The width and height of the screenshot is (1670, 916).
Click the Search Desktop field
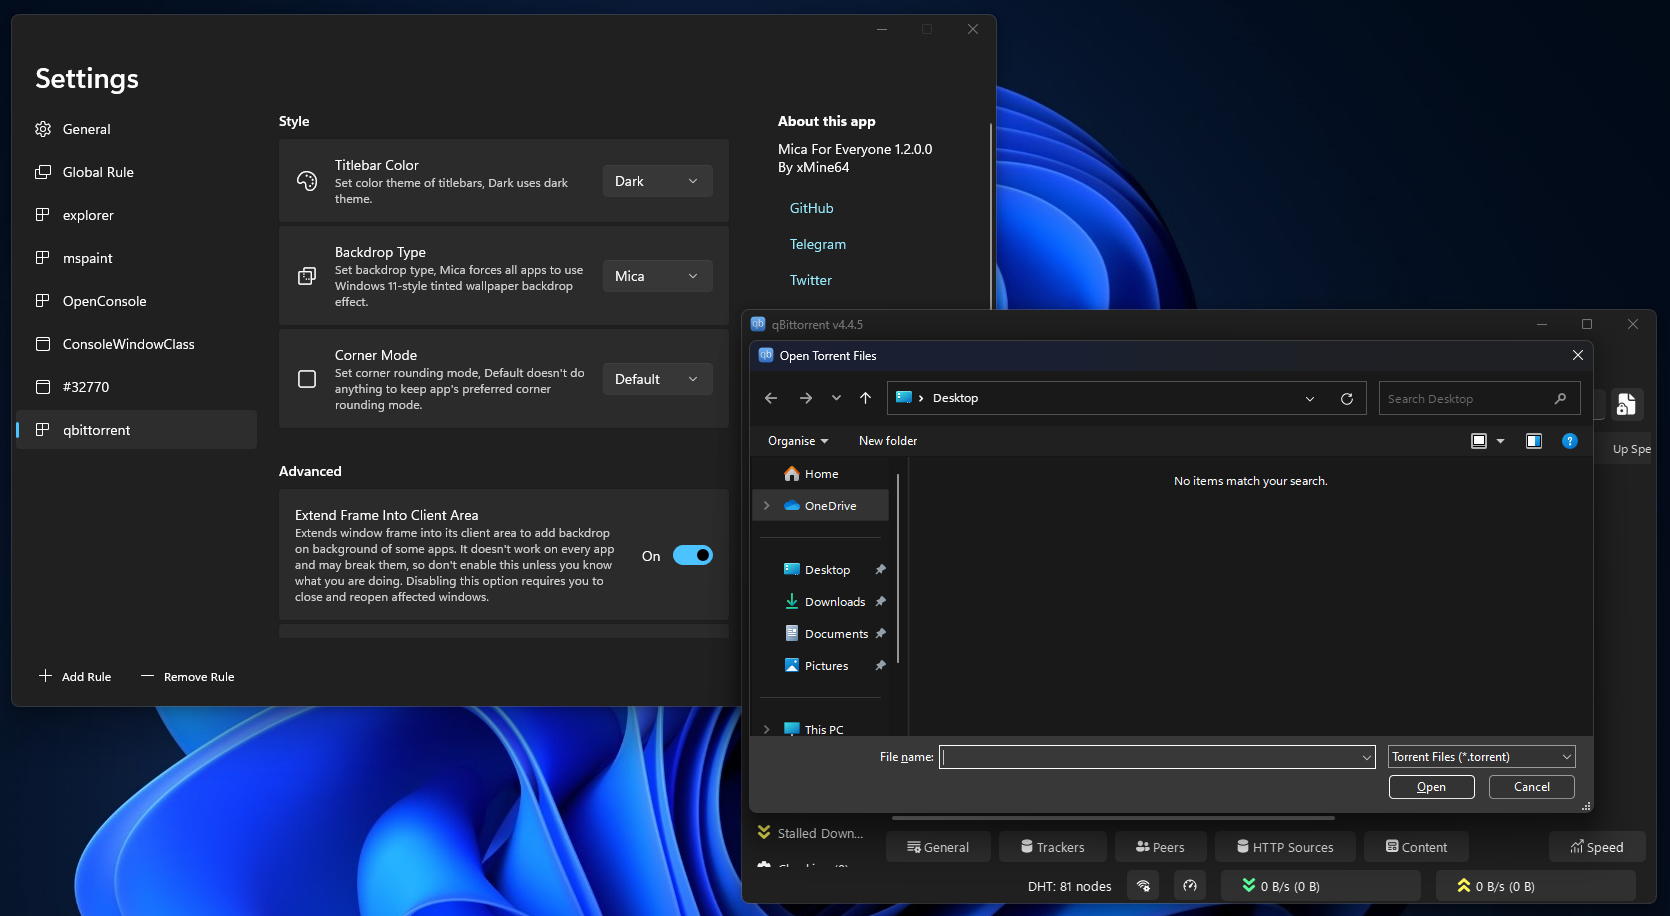pyautogui.click(x=1479, y=398)
